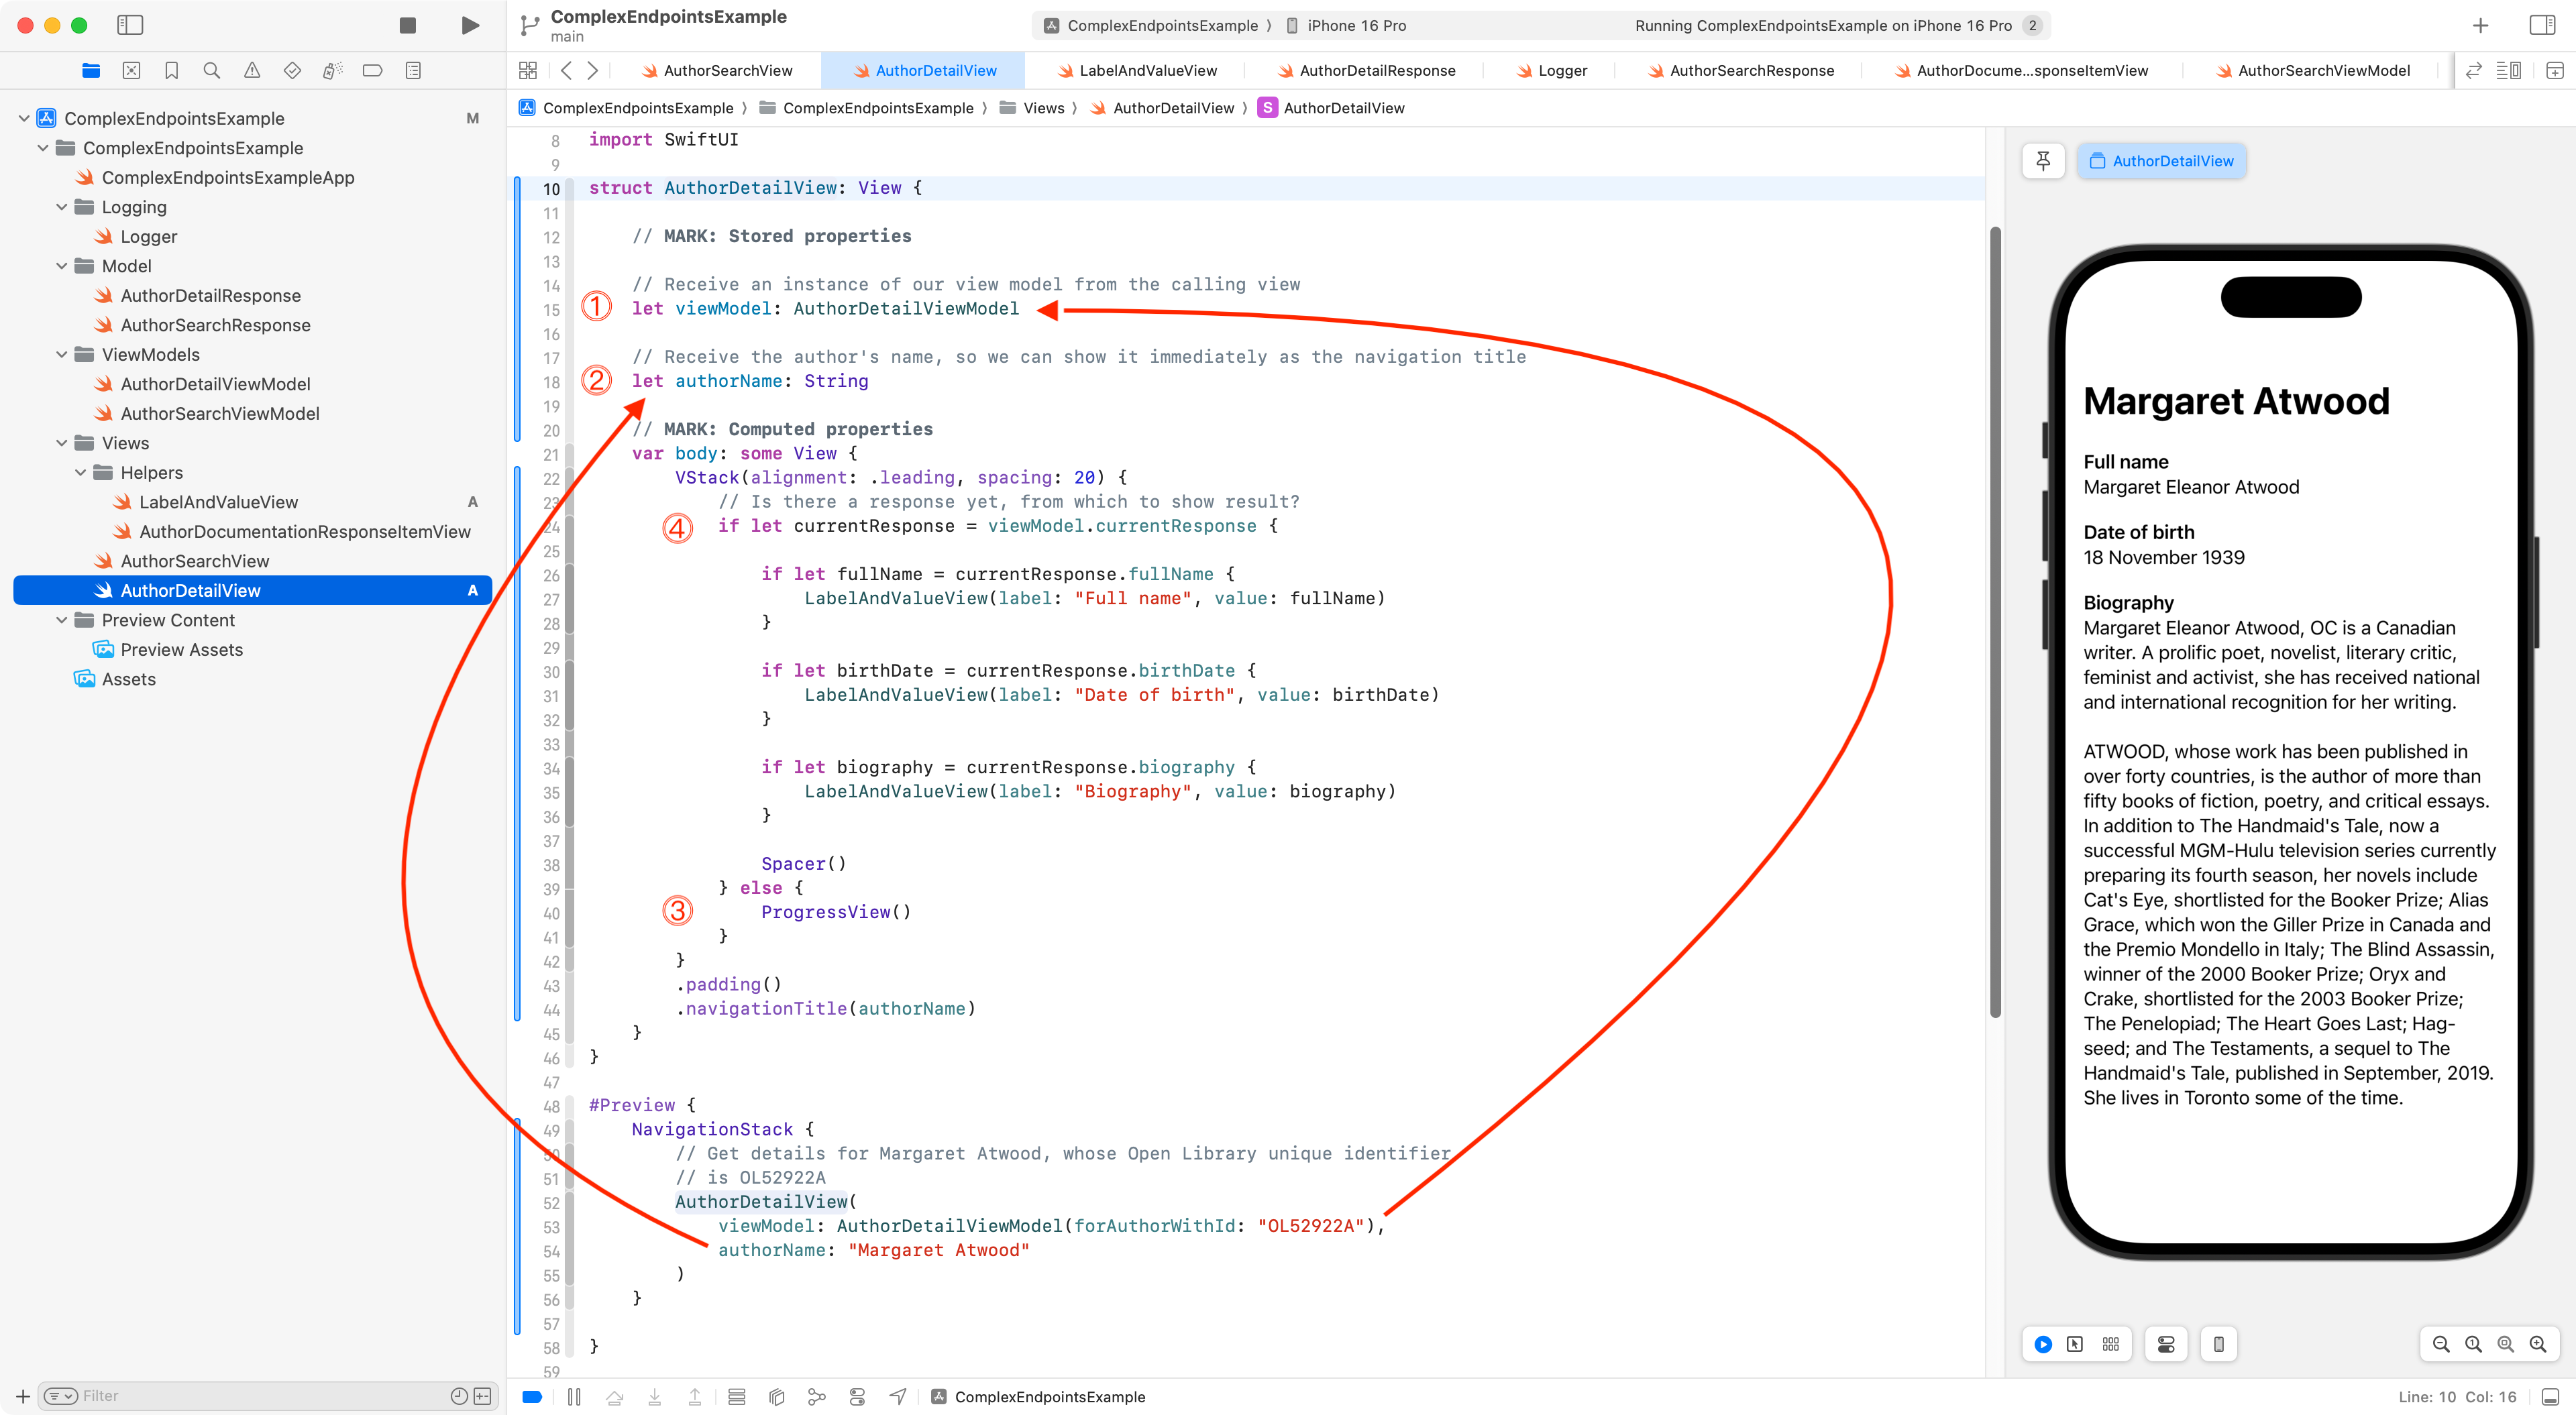Pin the AuthorDetailView preview

[x=2043, y=161]
